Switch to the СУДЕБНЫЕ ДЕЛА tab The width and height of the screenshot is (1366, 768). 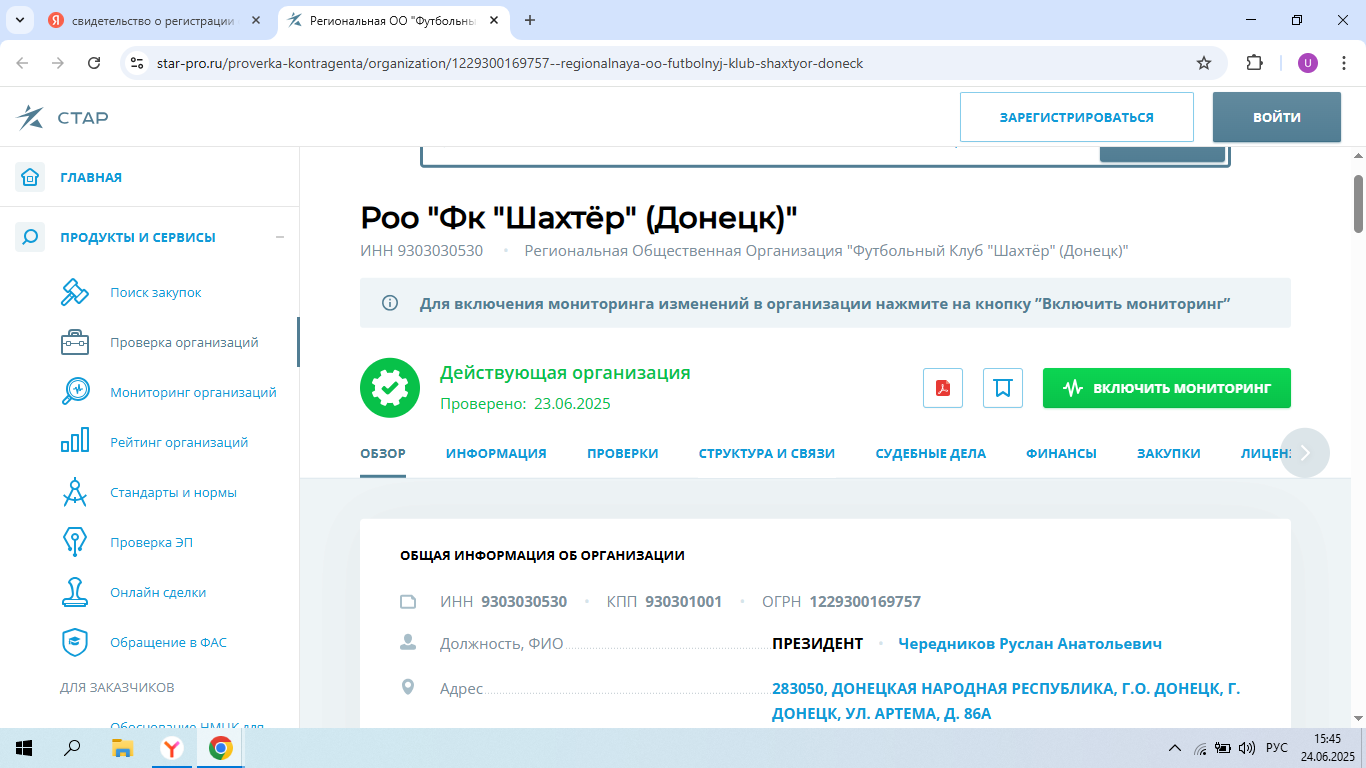931,453
